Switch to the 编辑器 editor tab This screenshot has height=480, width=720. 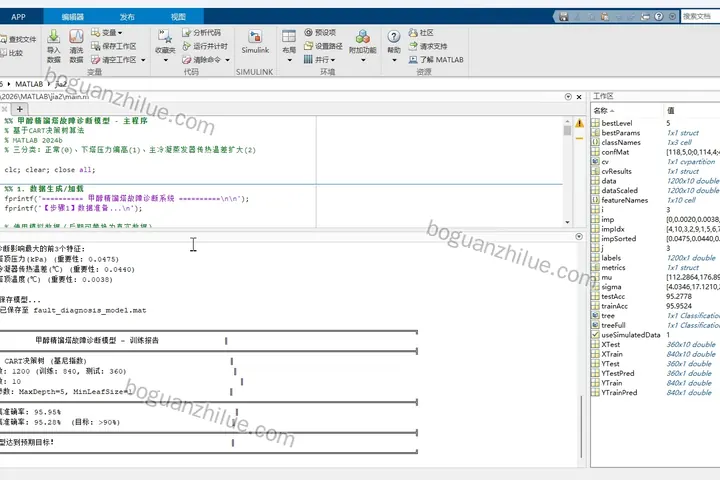click(x=73, y=17)
